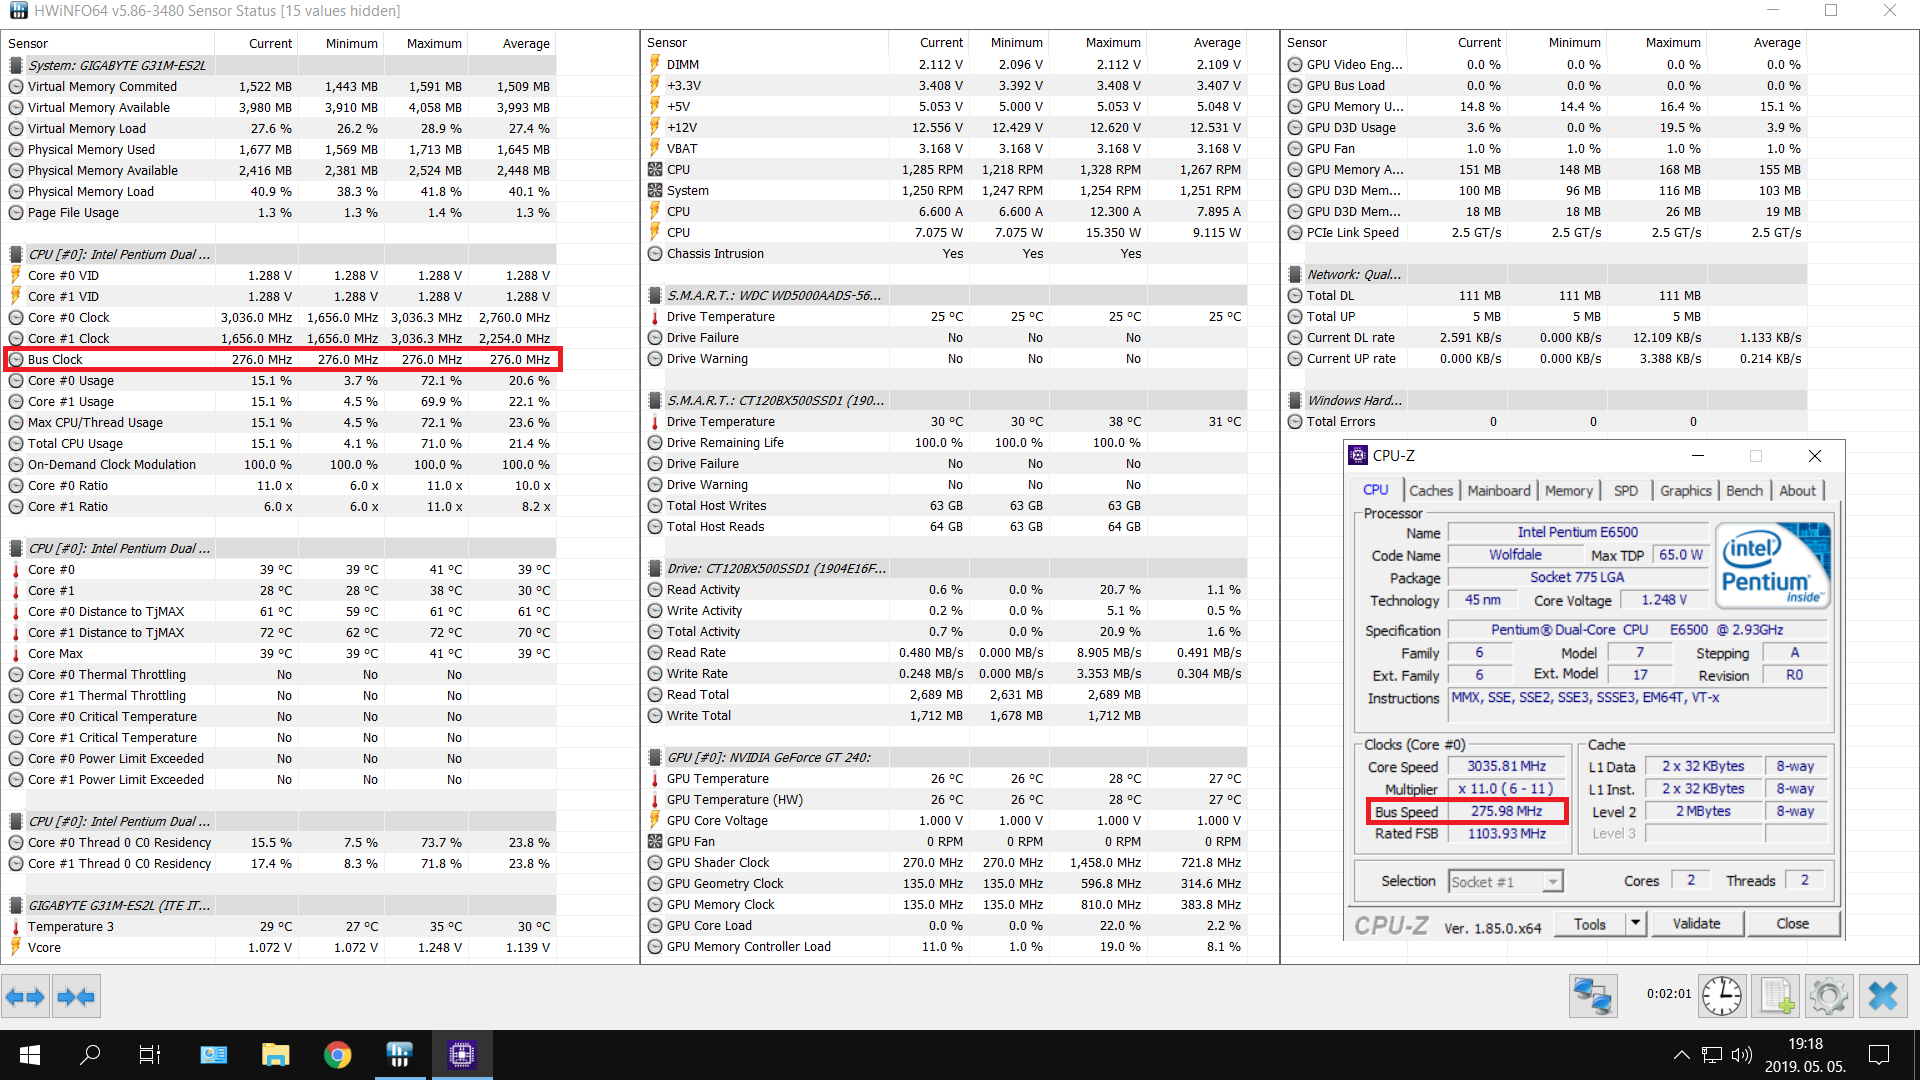This screenshot has height=1080, width=1920.
Task: Open the Bench tab in CPU-Z
Action: [x=1745, y=491]
